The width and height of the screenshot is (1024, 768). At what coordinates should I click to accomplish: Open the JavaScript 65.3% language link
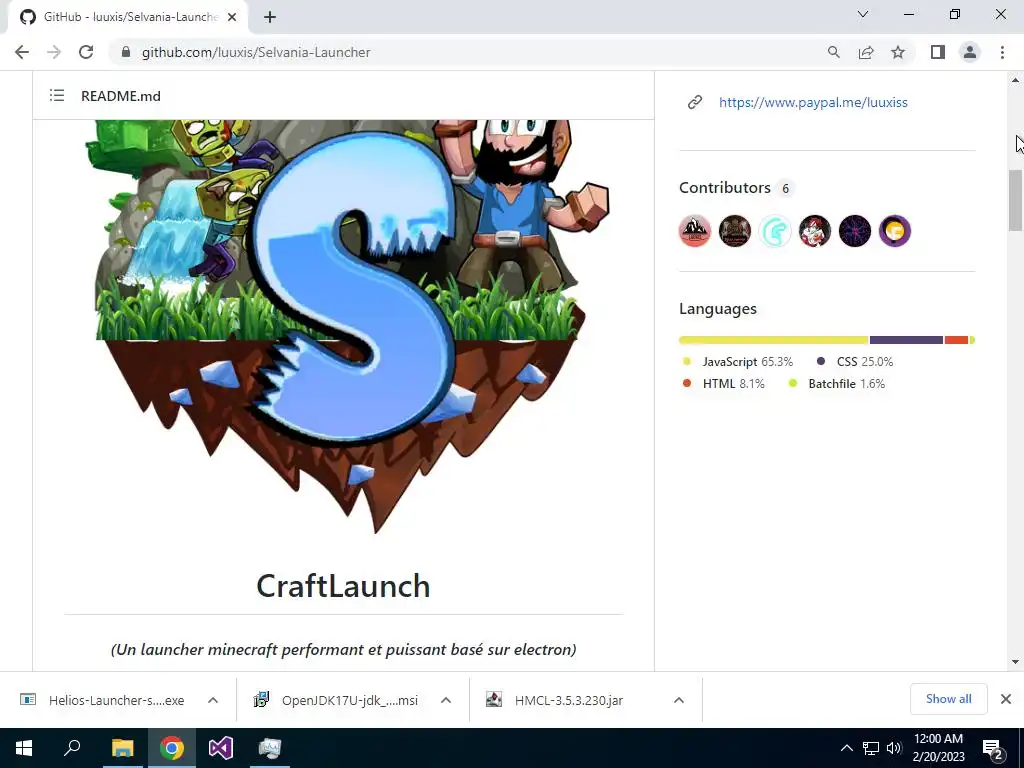(x=738, y=362)
